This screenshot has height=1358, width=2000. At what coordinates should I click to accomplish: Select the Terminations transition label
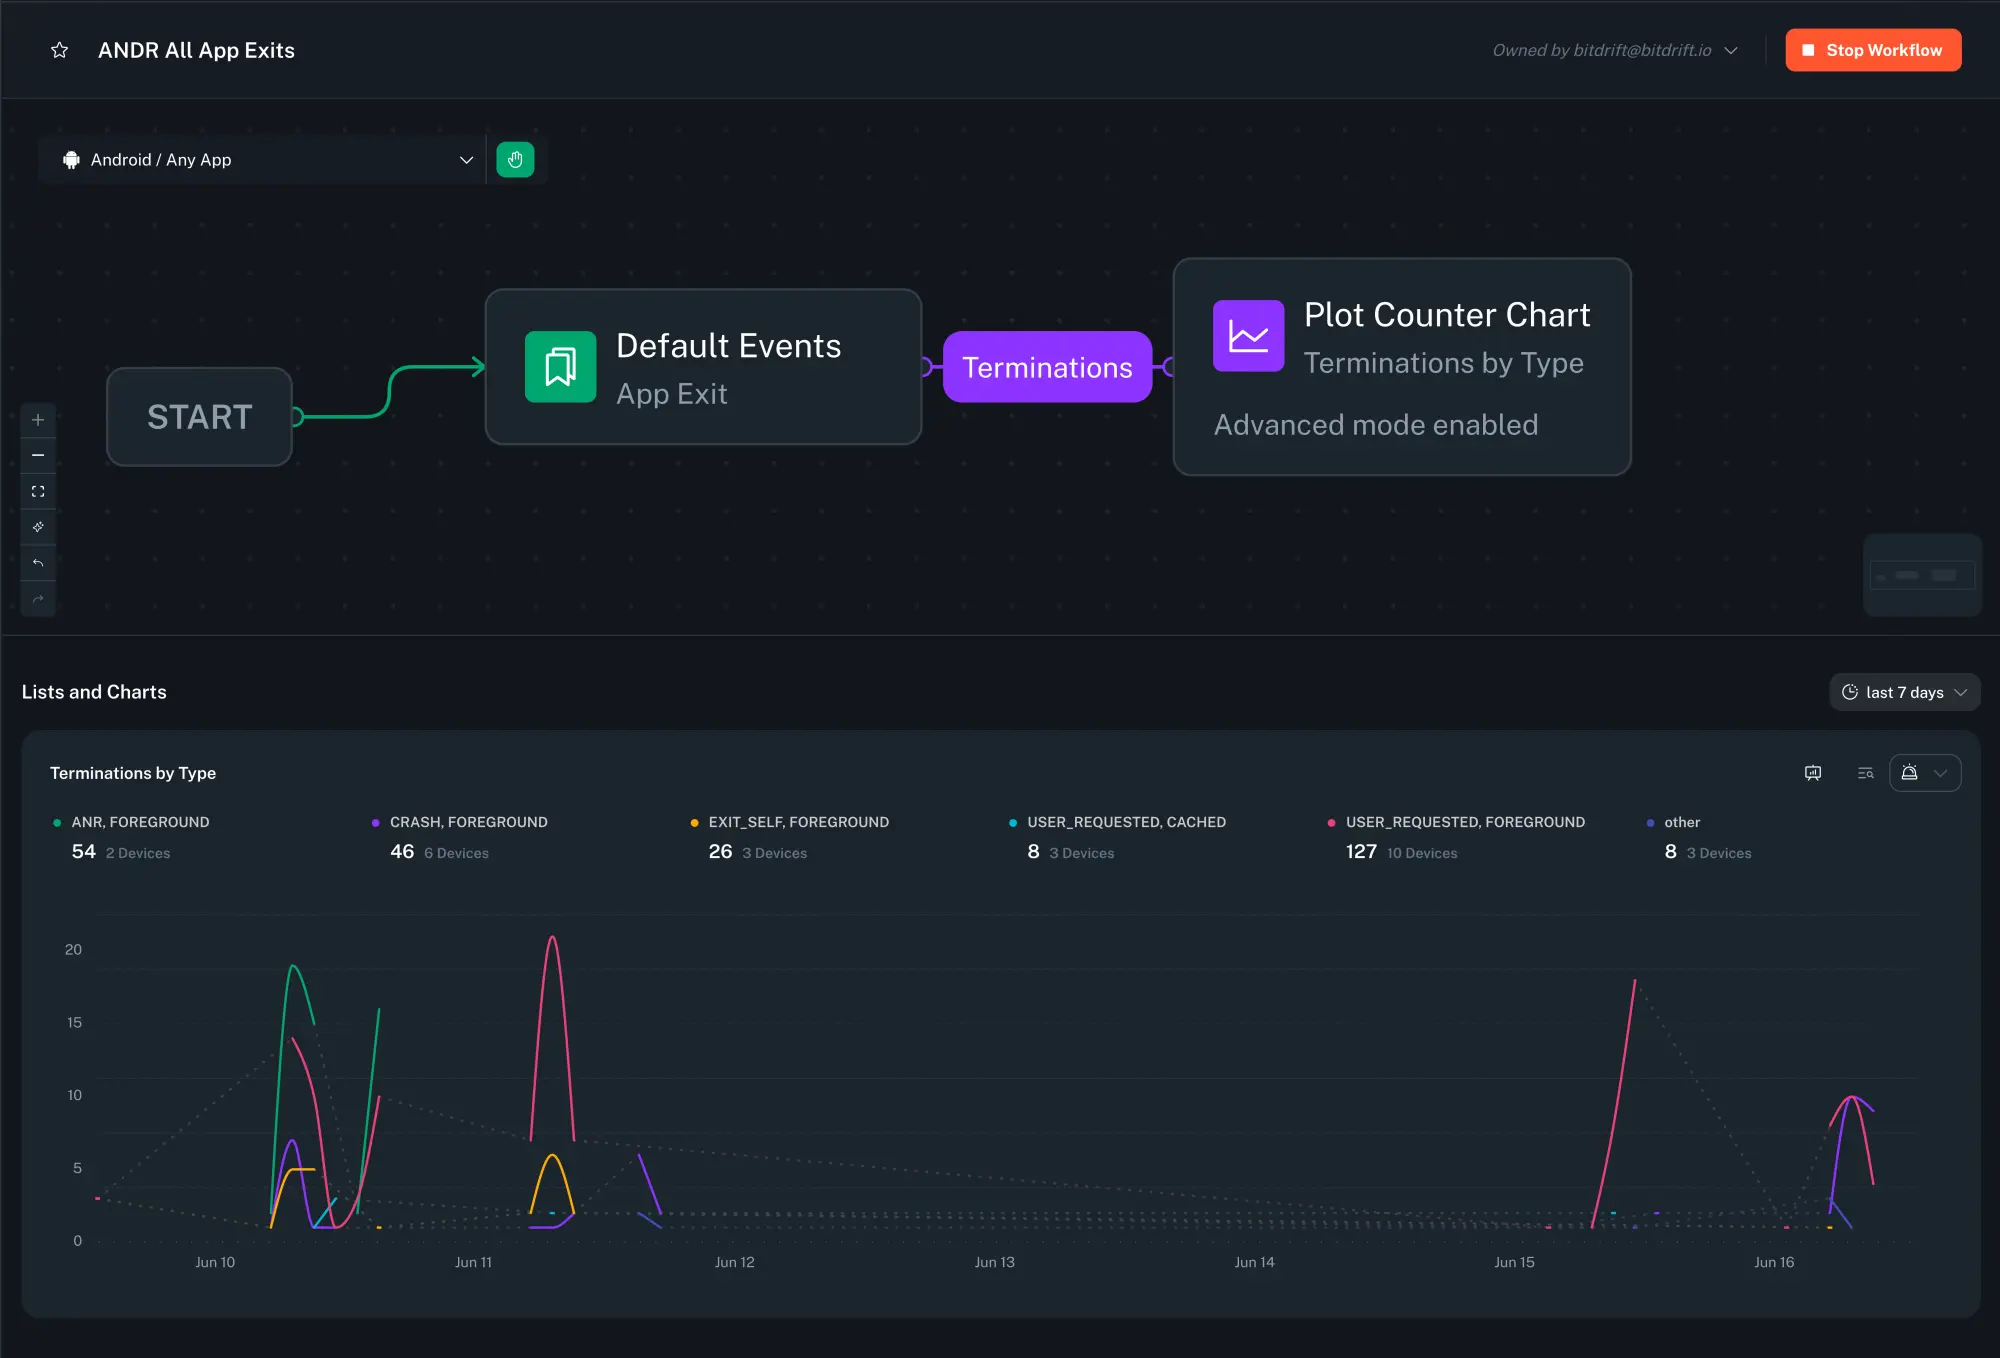(1047, 367)
